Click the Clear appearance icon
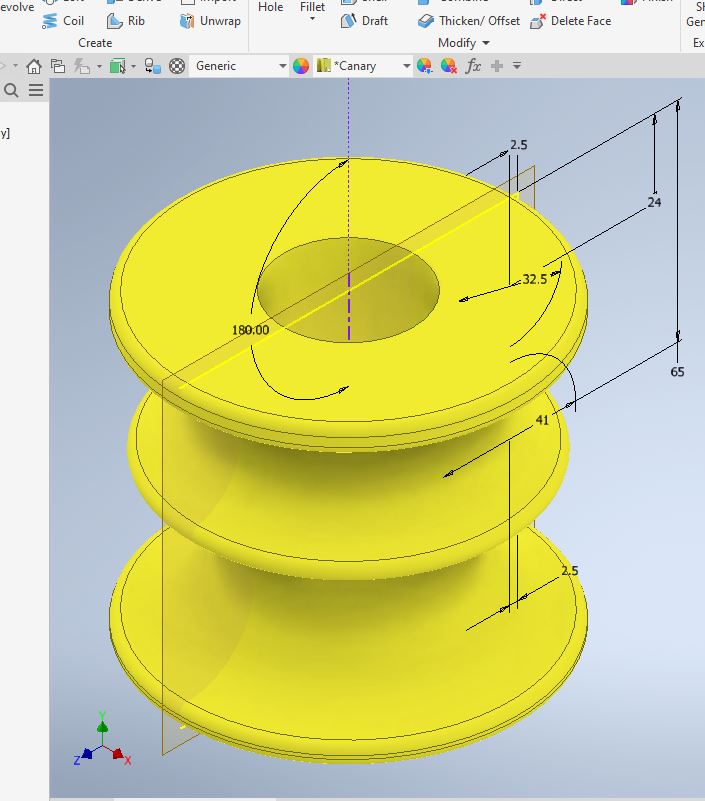The image size is (705, 801). pyautogui.click(x=449, y=66)
